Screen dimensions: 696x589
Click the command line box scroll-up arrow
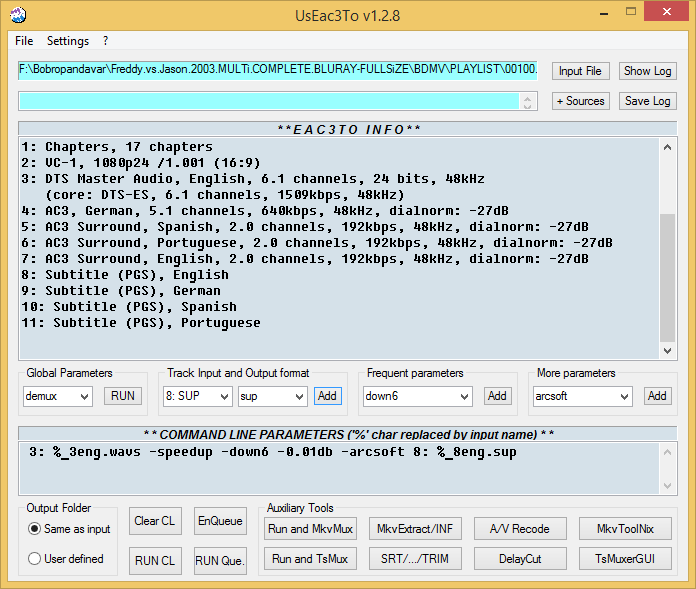coord(668,452)
